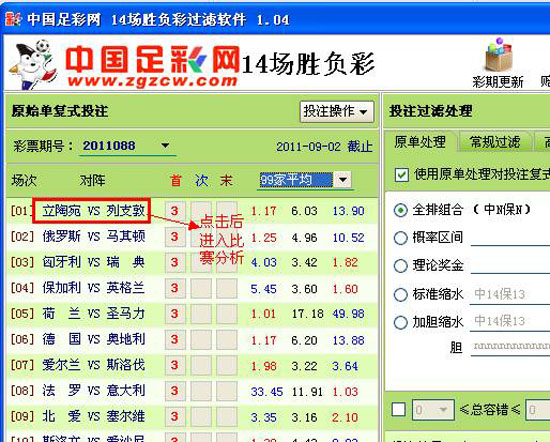
Task: Click the 总容错 upper bound field
Action: 537,409
